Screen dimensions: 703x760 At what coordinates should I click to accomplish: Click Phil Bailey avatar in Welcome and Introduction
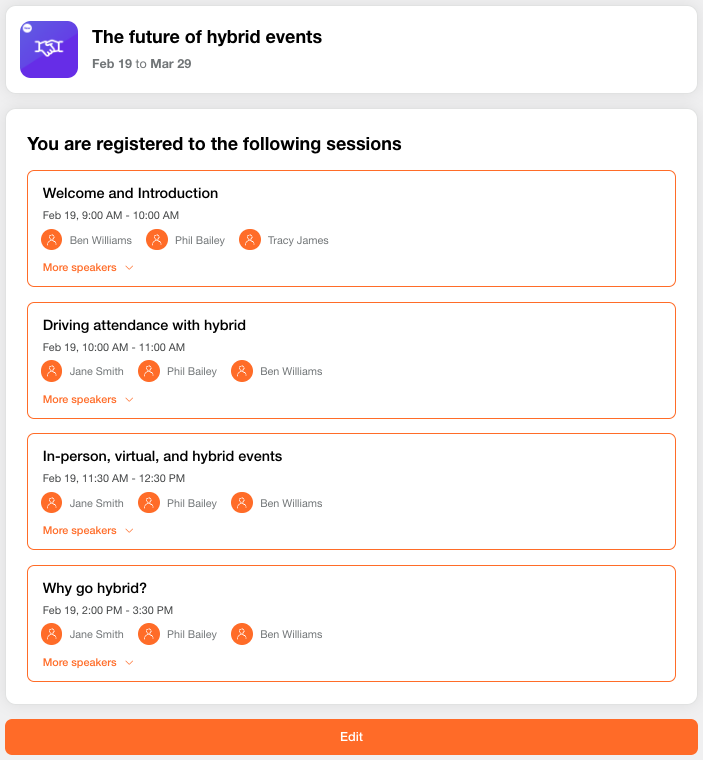click(x=157, y=239)
